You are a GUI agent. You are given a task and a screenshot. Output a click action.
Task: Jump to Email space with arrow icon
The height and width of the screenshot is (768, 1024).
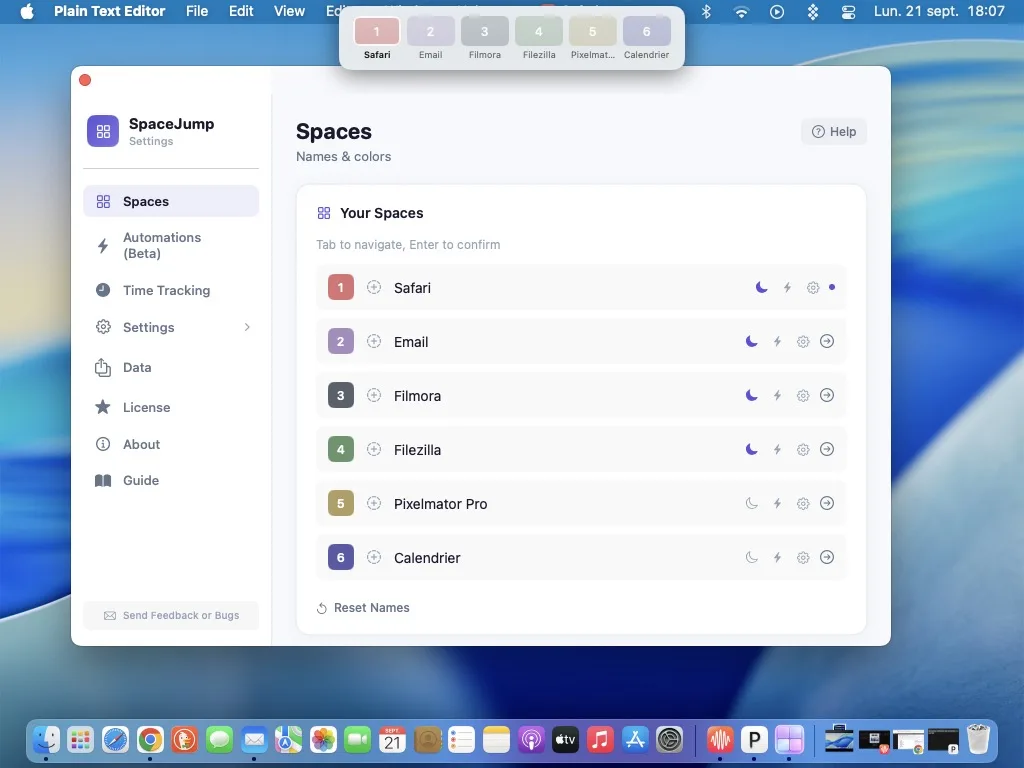[x=827, y=341]
